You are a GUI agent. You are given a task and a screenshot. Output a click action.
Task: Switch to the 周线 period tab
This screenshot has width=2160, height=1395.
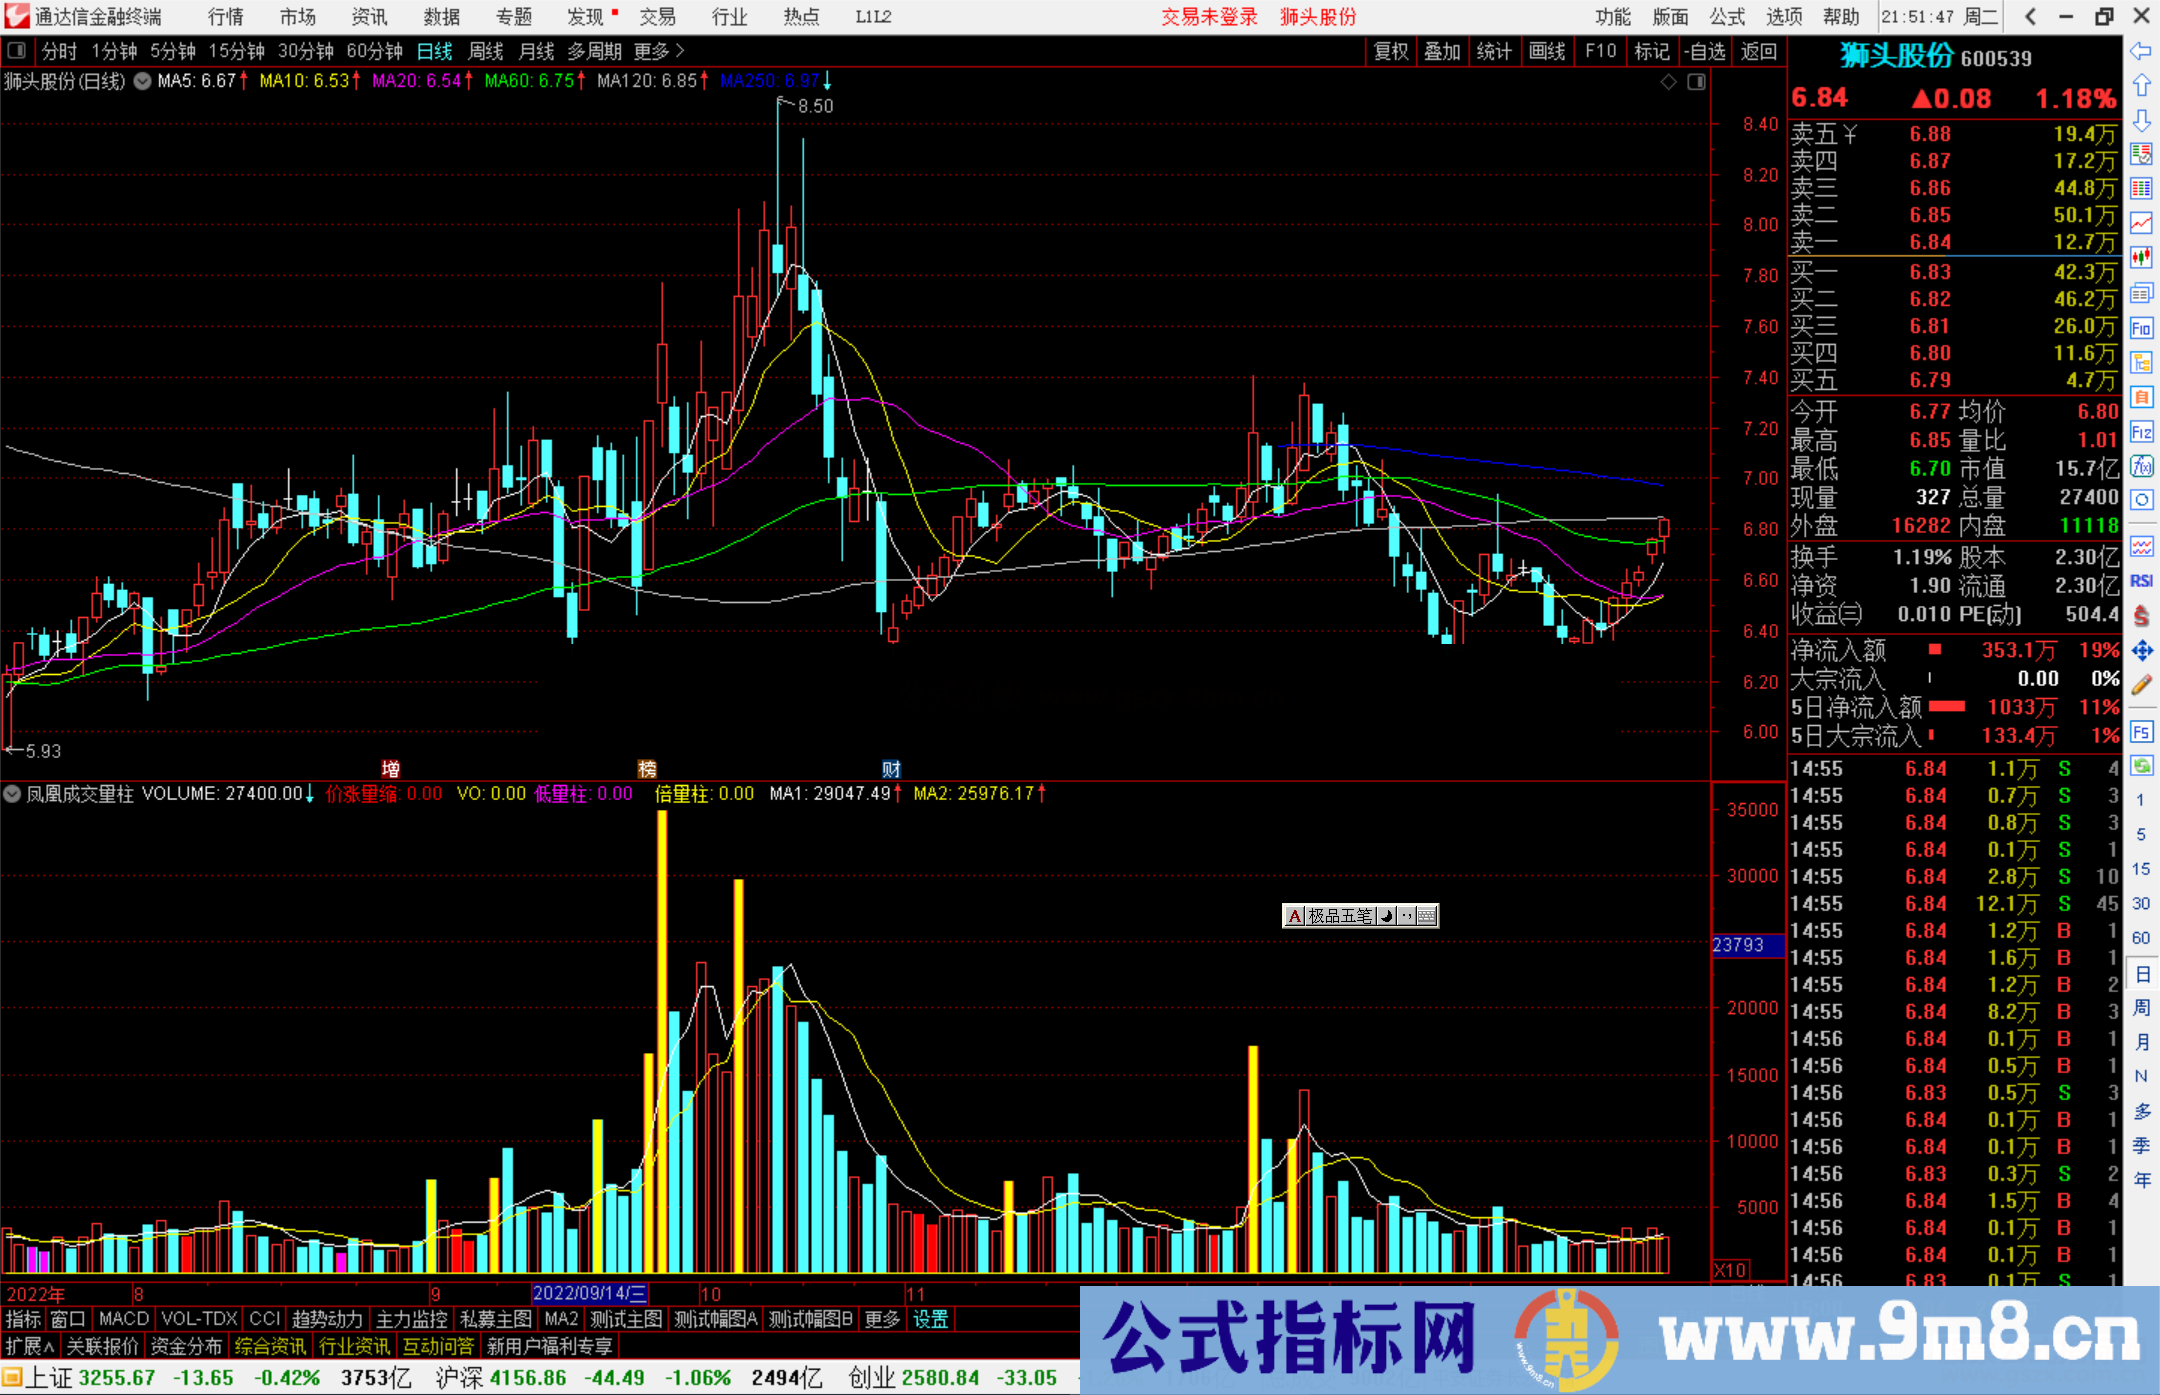486,50
